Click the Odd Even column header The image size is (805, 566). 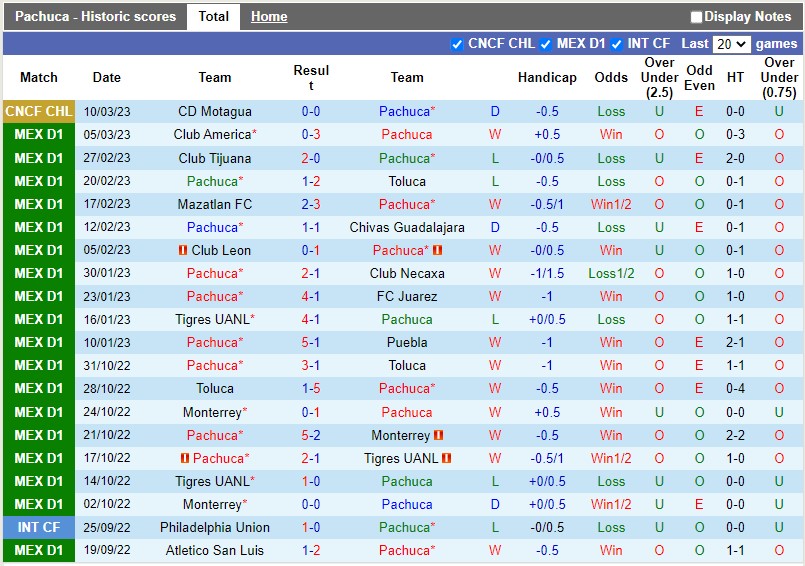tap(699, 78)
